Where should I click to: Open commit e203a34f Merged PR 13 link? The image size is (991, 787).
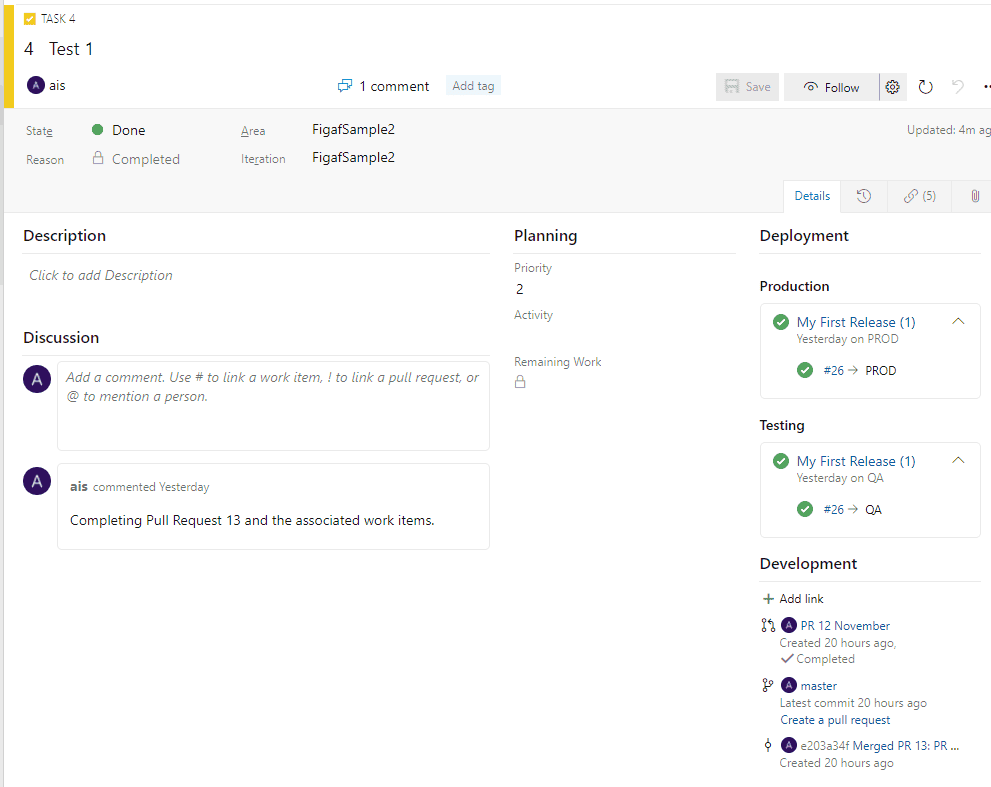[880, 746]
